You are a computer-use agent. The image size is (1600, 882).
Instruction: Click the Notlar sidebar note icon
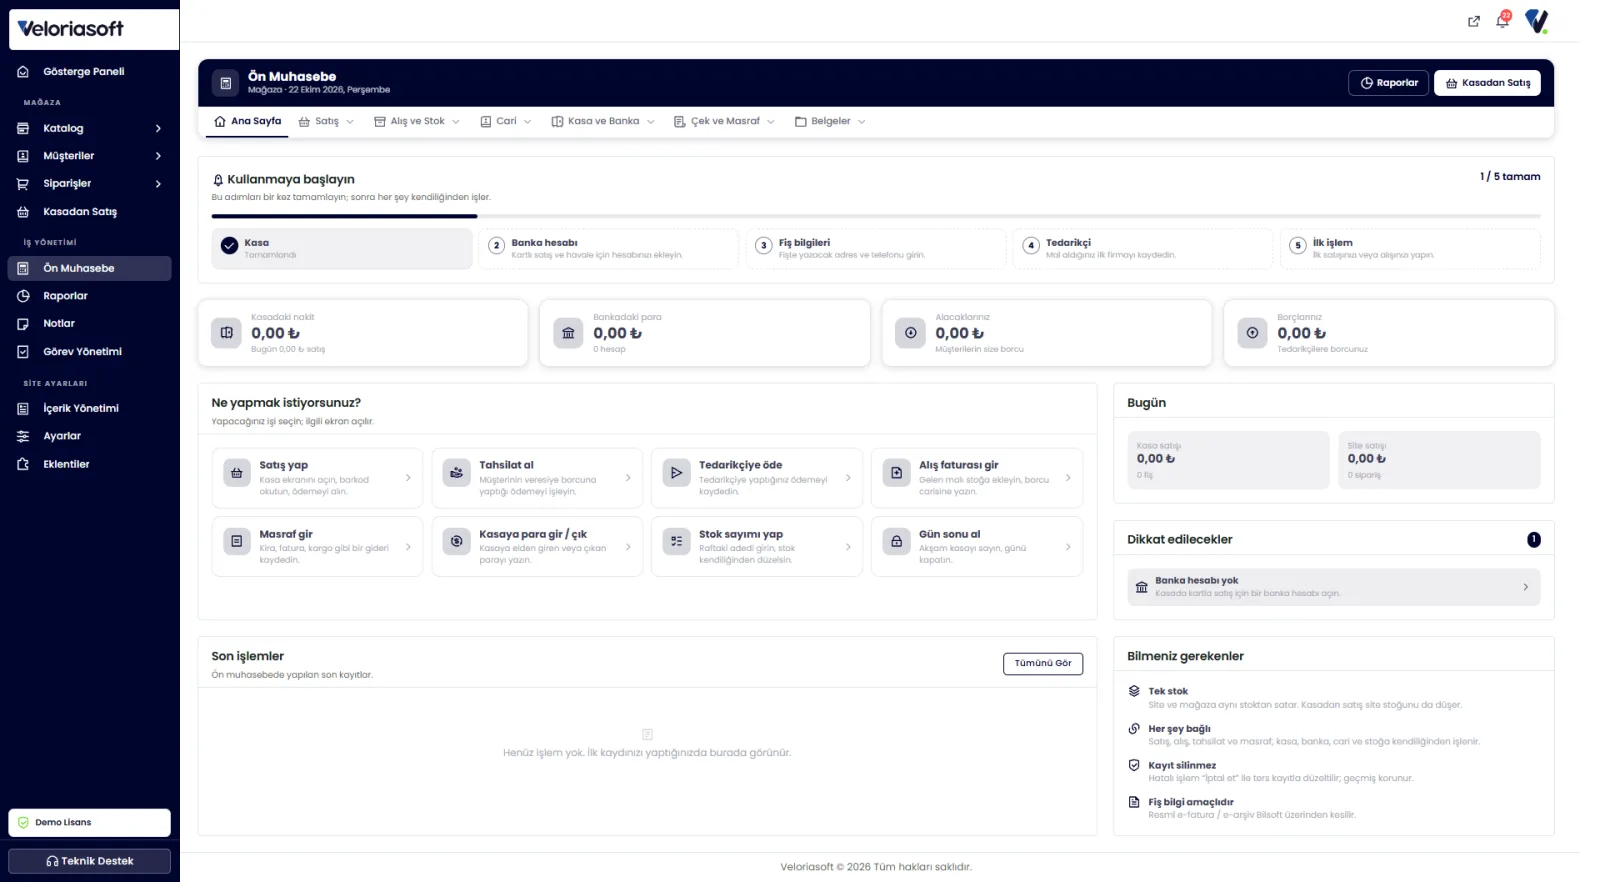(x=23, y=324)
